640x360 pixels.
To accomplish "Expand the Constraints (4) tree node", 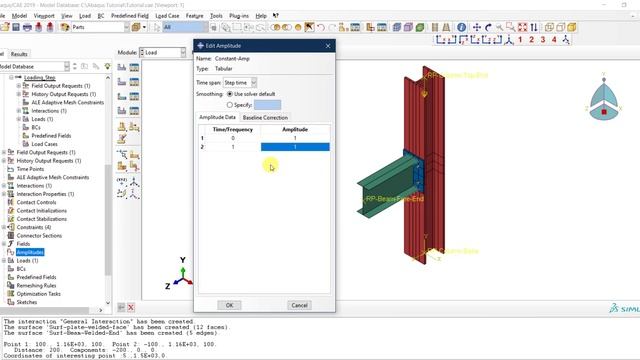I will 4,227.
